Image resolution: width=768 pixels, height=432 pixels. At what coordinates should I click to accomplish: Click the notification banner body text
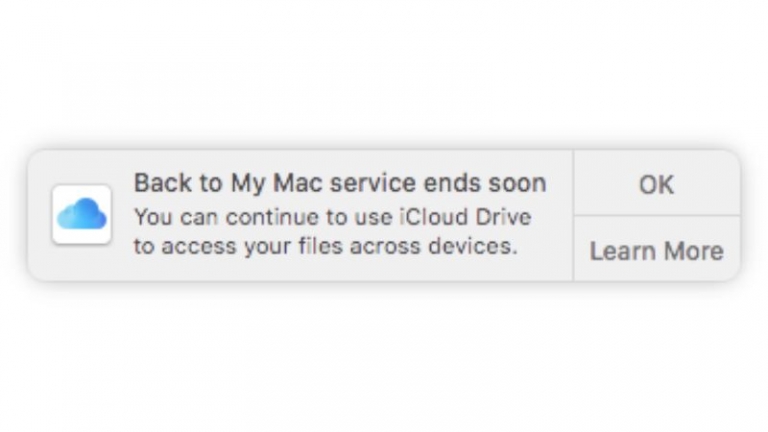pyautogui.click(x=333, y=232)
